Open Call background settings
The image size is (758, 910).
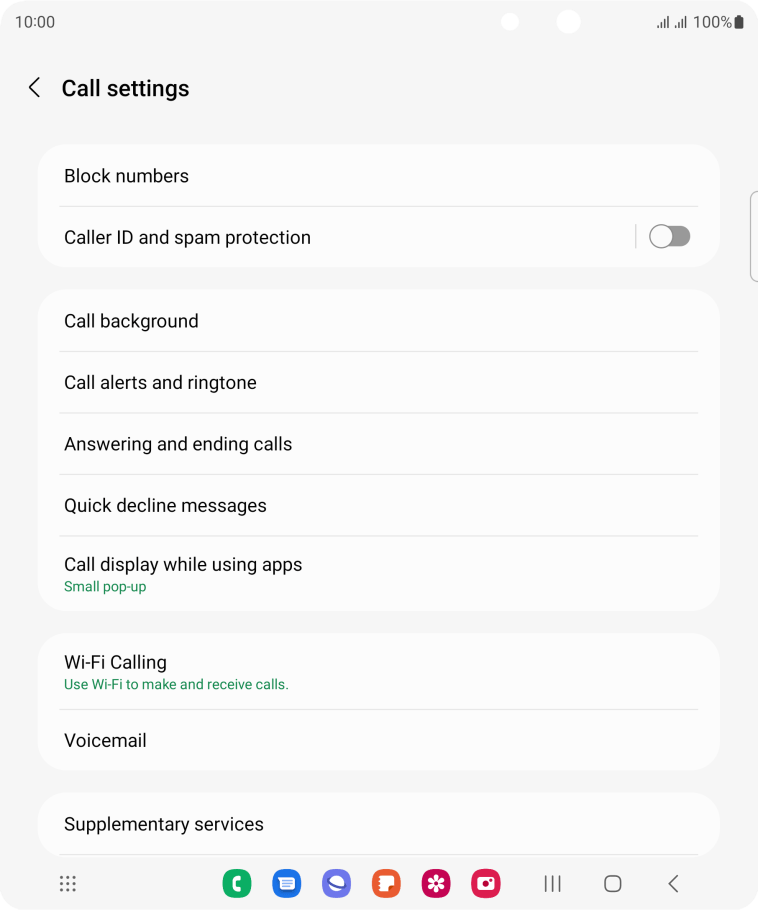point(378,321)
